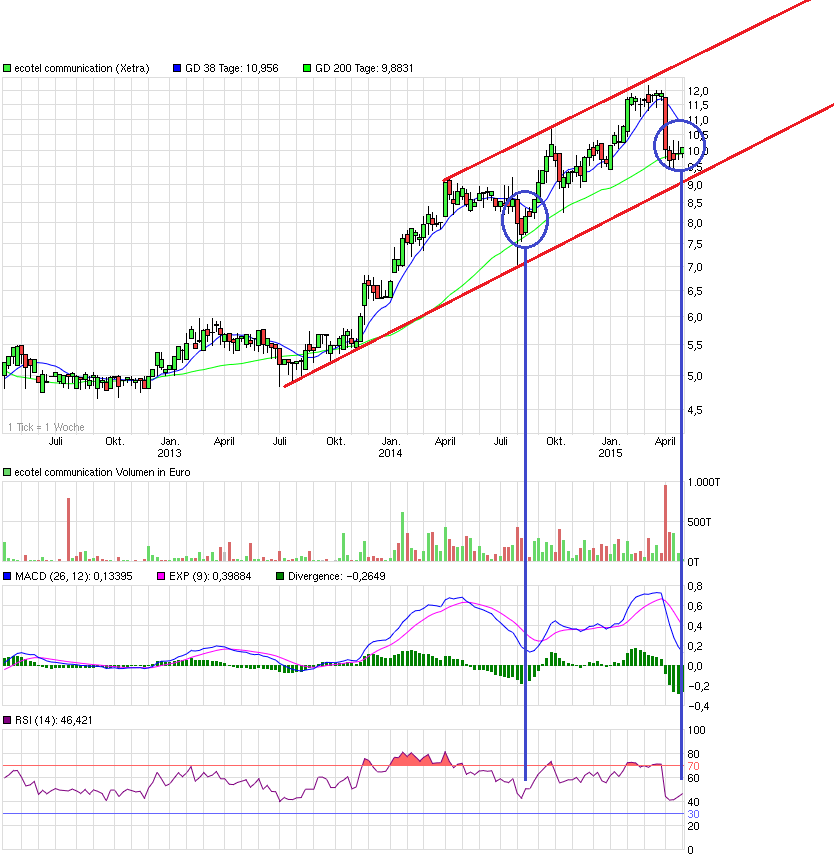Click the red '70' RSI threshold label
Image resolution: width=834 pixels, height=858 pixels.
click(693, 766)
